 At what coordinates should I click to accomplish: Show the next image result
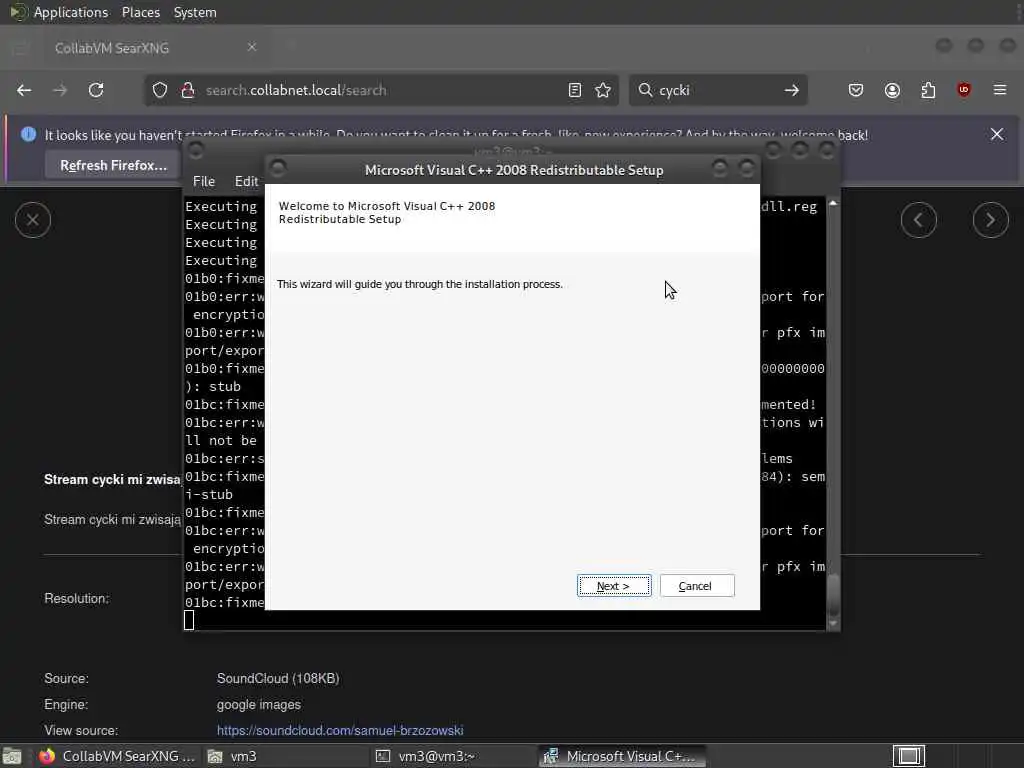pyautogui.click(x=990, y=220)
